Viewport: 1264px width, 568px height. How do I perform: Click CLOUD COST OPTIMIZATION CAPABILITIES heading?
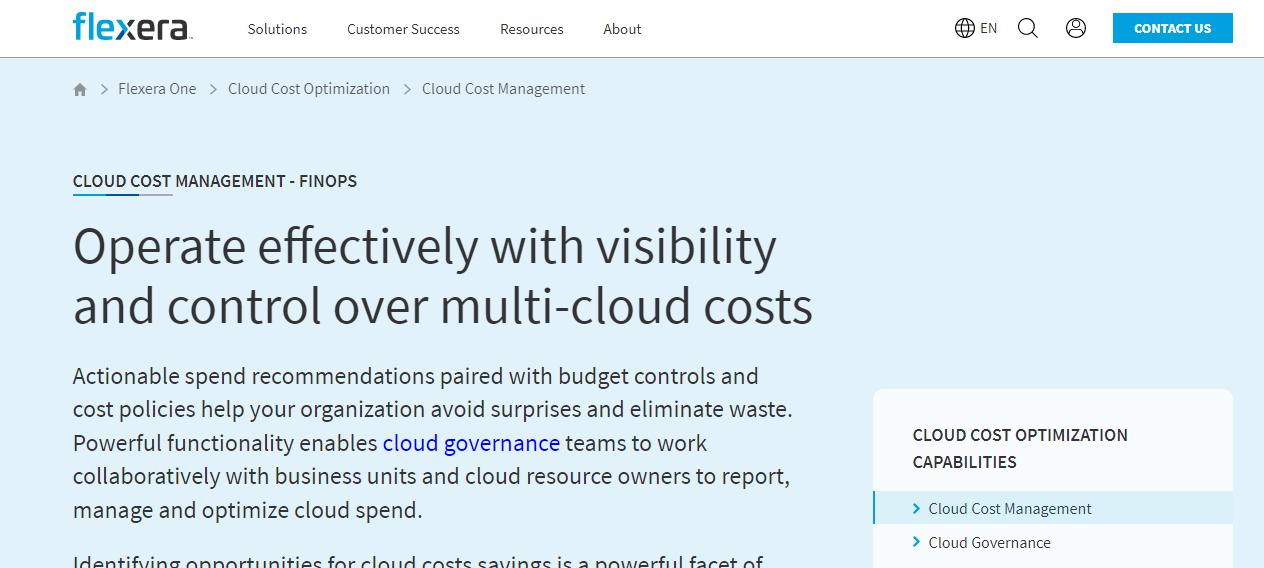1020,448
